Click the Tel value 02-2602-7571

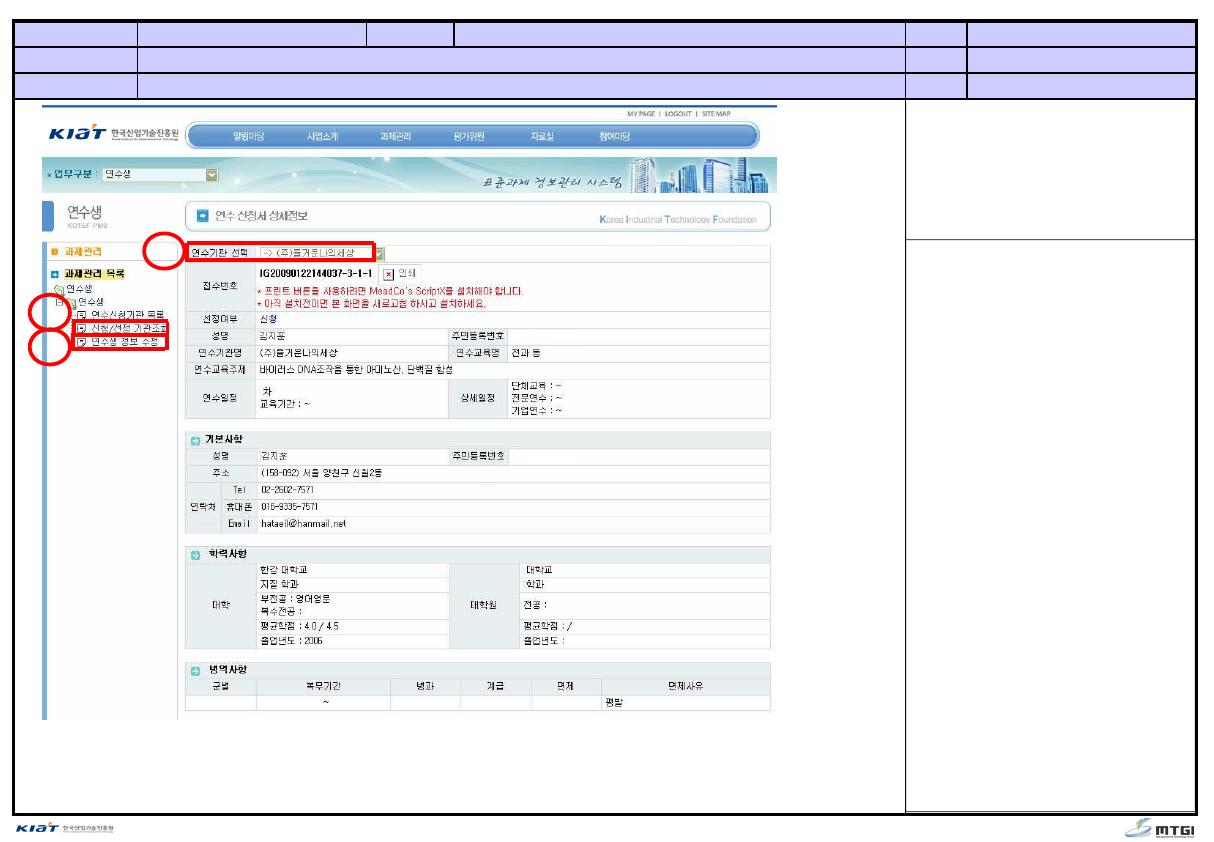(285, 490)
